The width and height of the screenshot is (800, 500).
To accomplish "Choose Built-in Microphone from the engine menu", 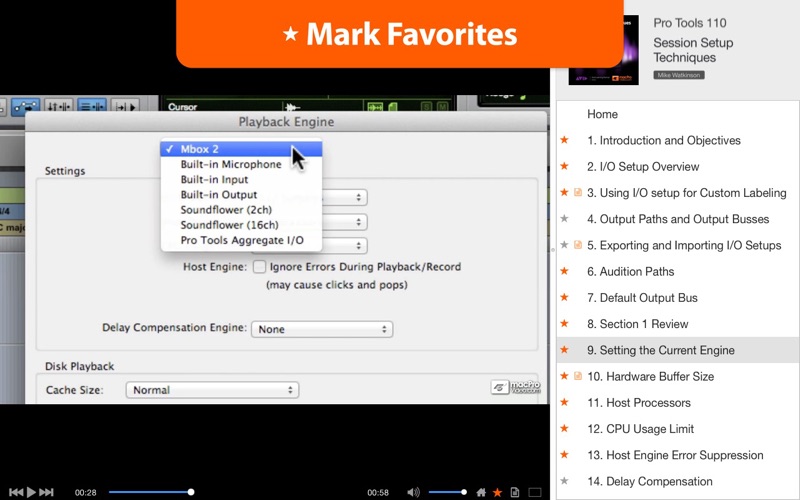I will (x=241, y=164).
